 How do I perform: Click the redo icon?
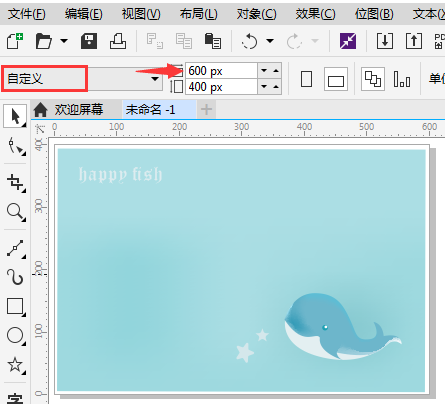click(294, 41)
